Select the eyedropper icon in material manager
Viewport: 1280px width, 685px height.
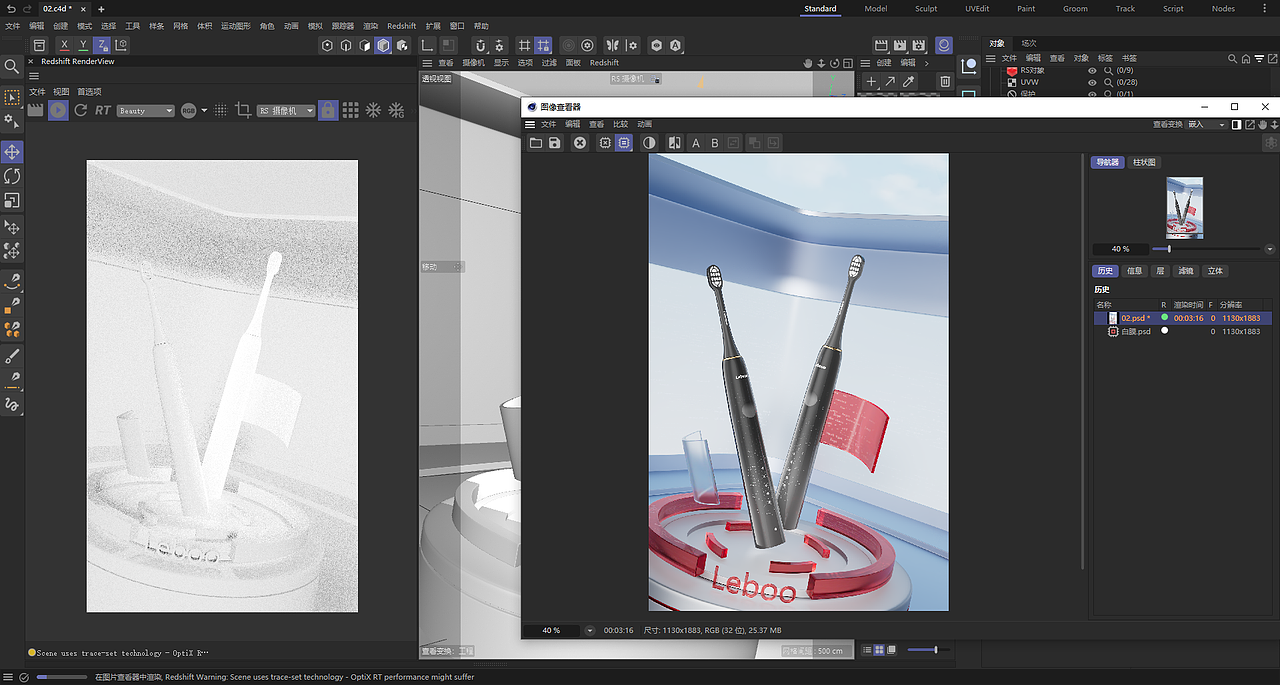pos(909,81)
